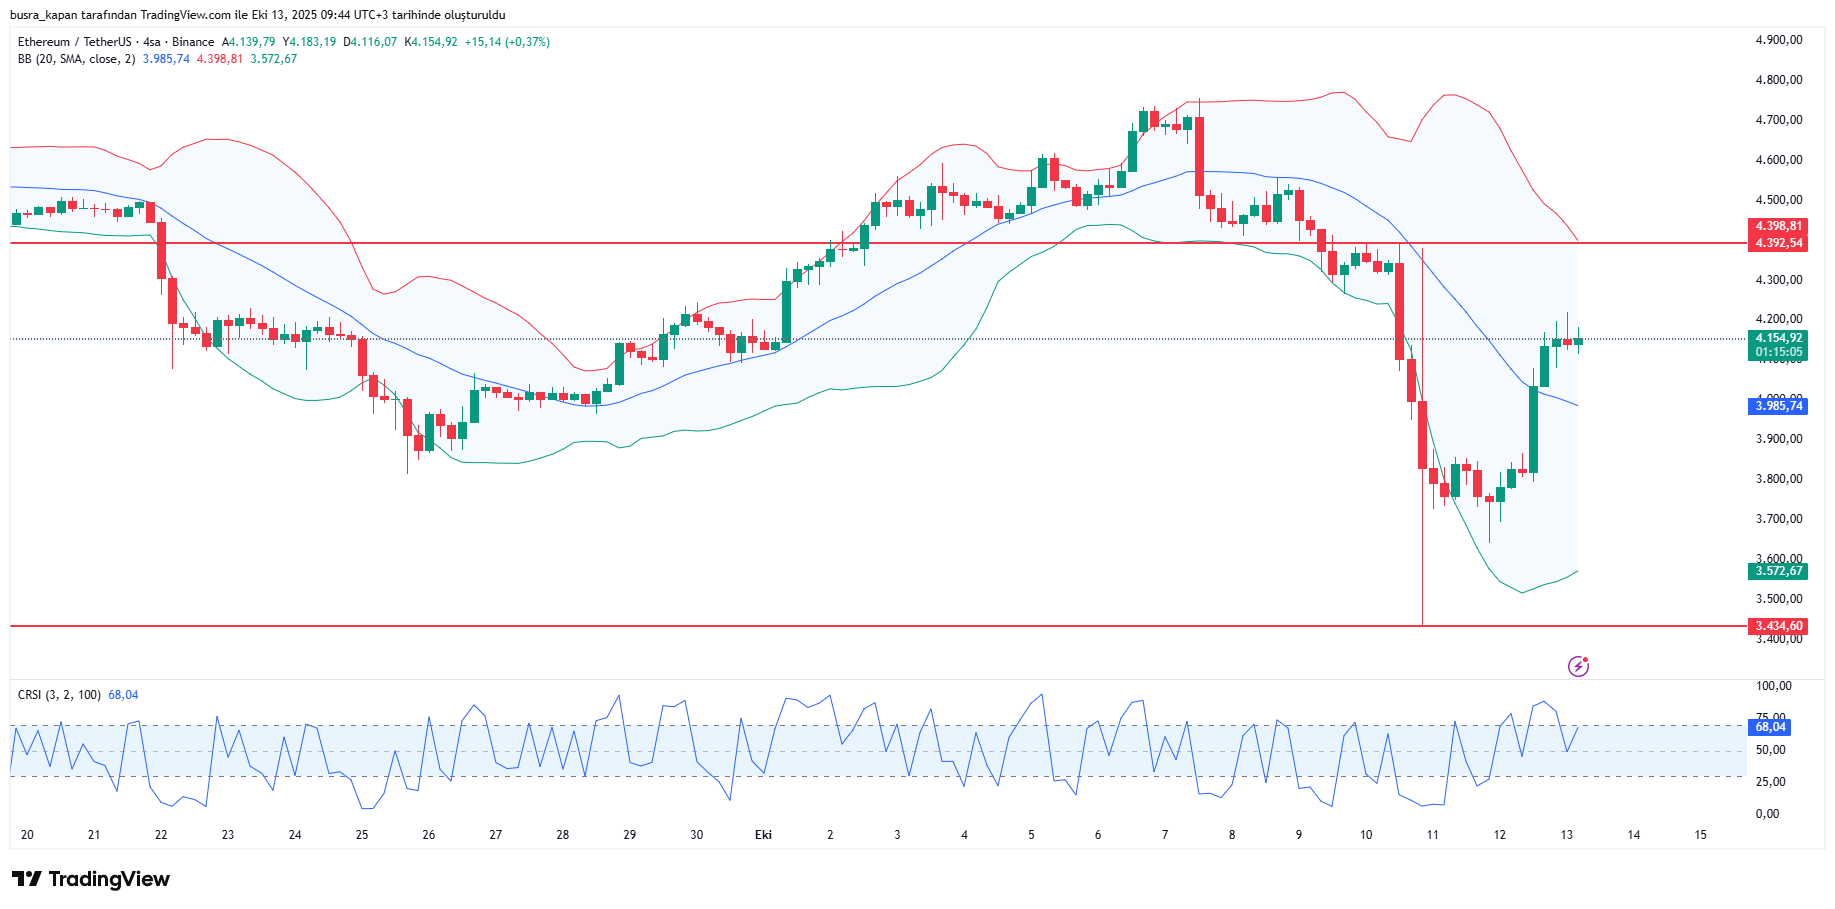
Task: Click the blue 68,04 CRSI value label
Action: pyautogui.click(x=1770, y=727)
